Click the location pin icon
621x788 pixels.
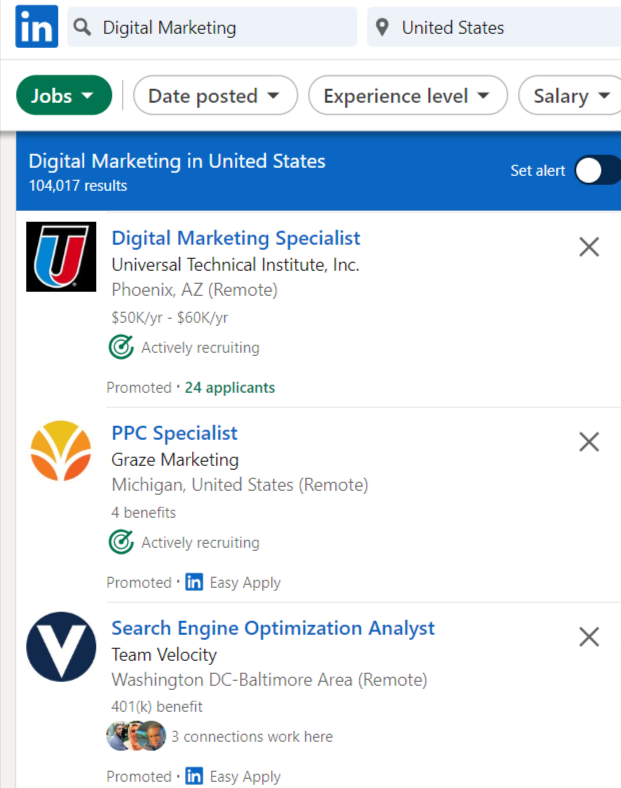pyautogui.click(x=382, y=27)
